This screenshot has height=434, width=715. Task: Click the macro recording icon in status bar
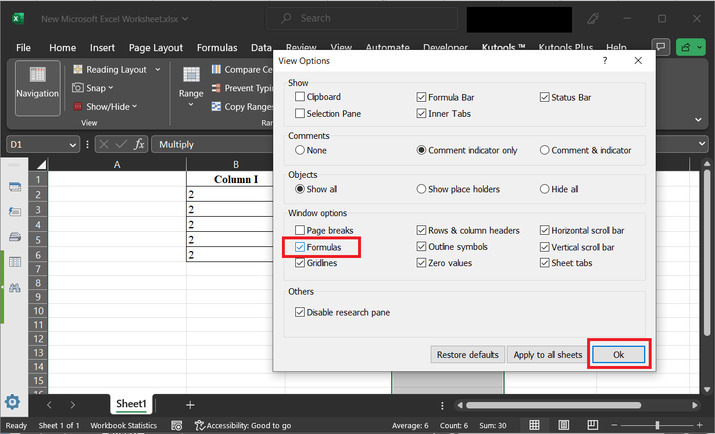tap(176, 425)
